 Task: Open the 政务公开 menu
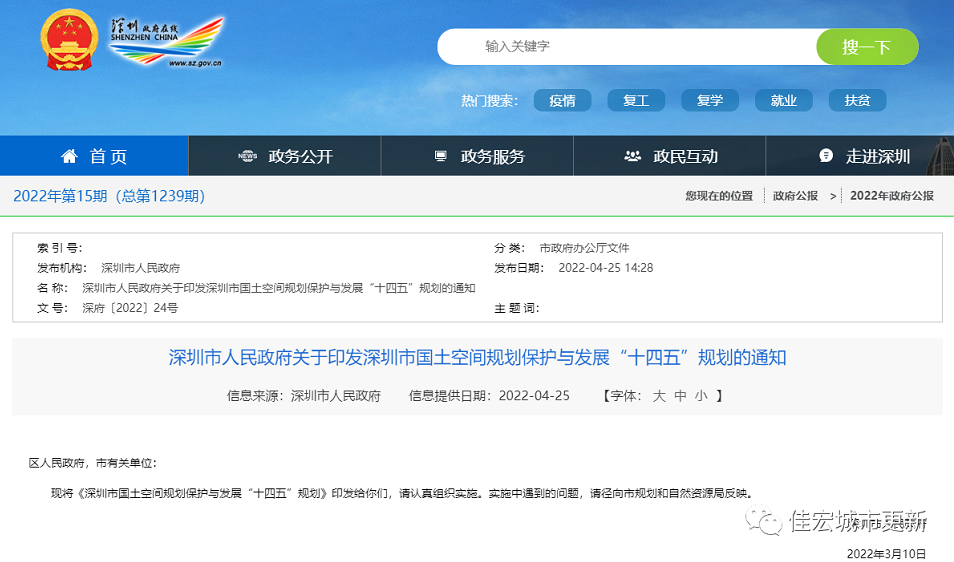(x=299, y=156)
